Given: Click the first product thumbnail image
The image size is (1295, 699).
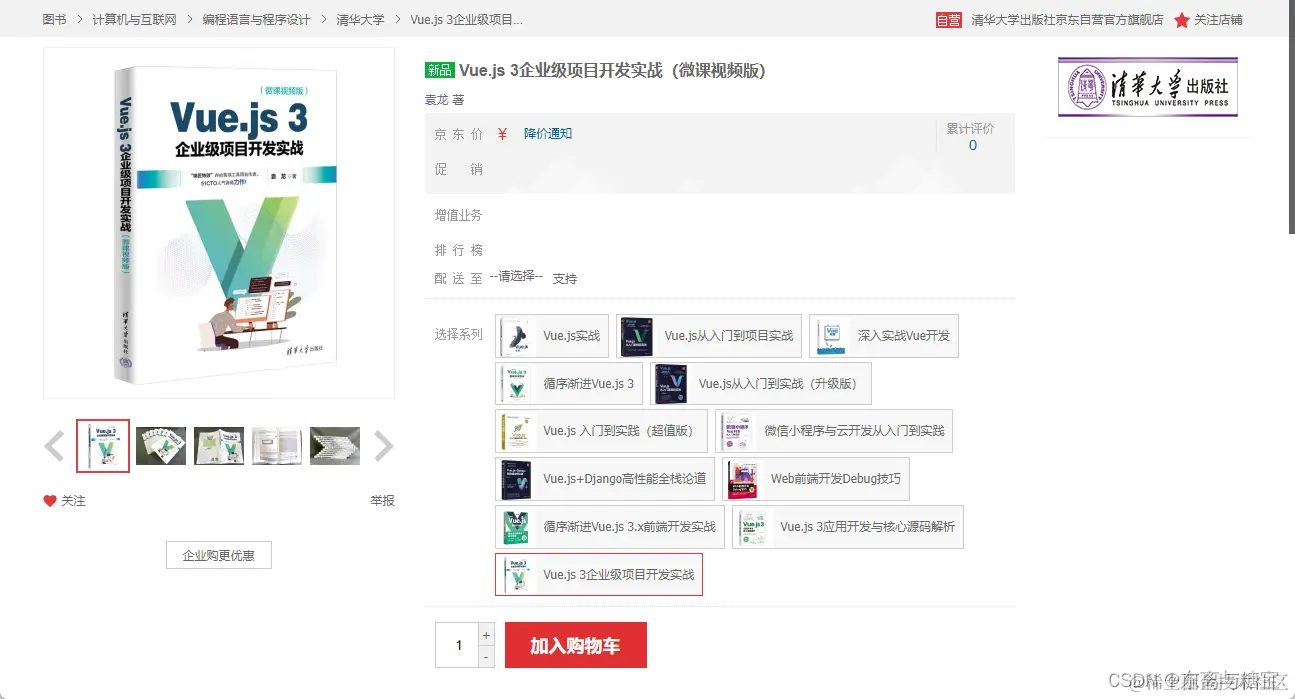Looking at the screenshot, I should pyautogui.click(x=103, y=445).
